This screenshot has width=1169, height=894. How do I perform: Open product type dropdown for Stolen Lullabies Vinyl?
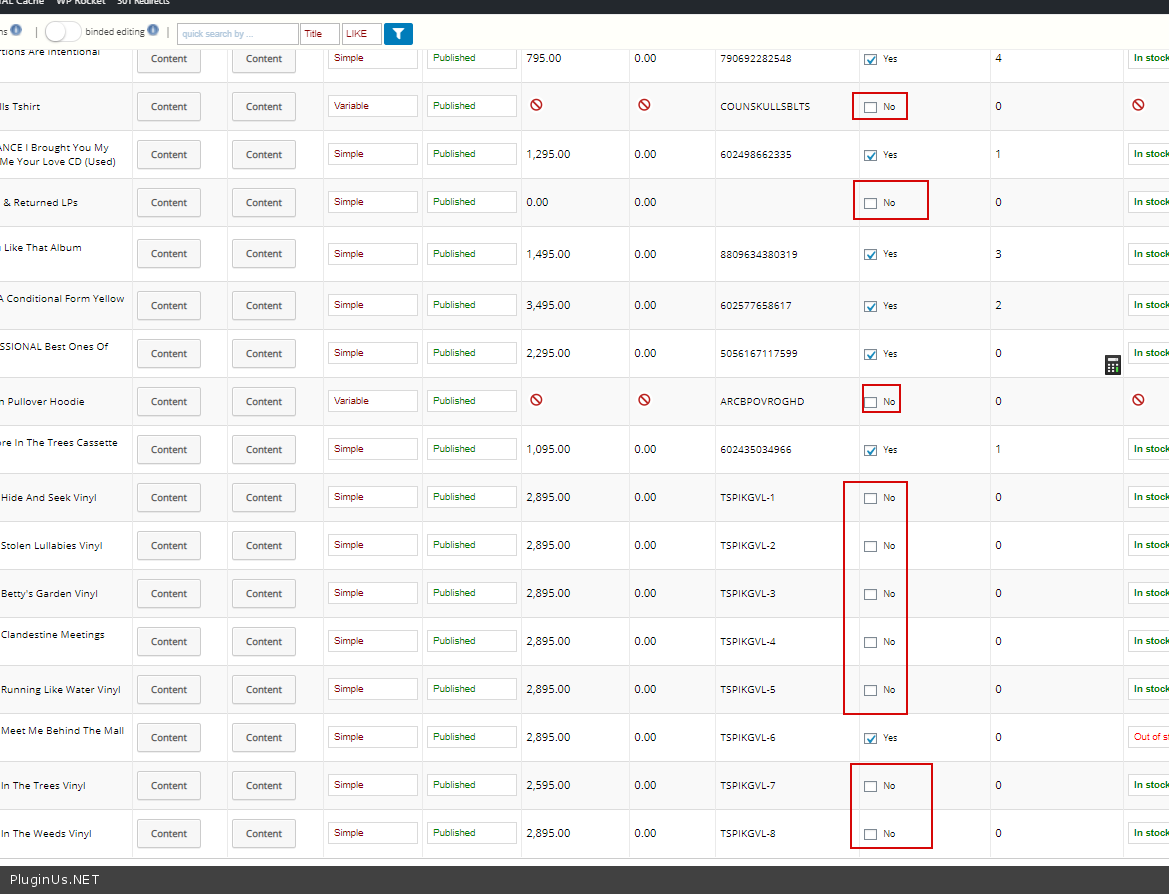click(372, 545)
